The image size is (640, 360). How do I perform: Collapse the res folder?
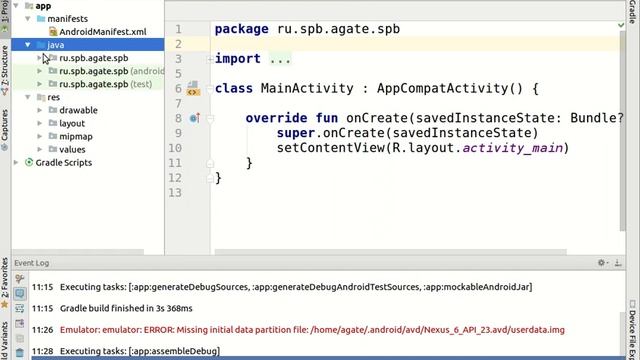[28, 97]
